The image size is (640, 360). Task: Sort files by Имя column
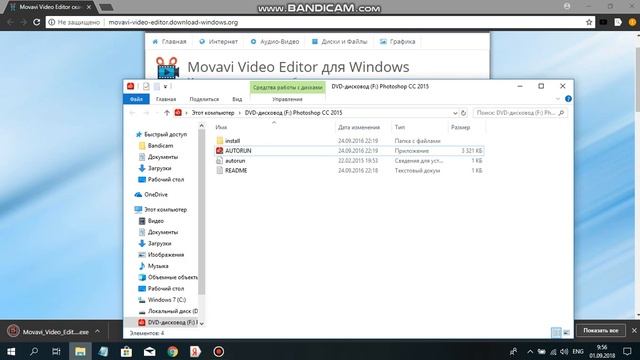221,127
